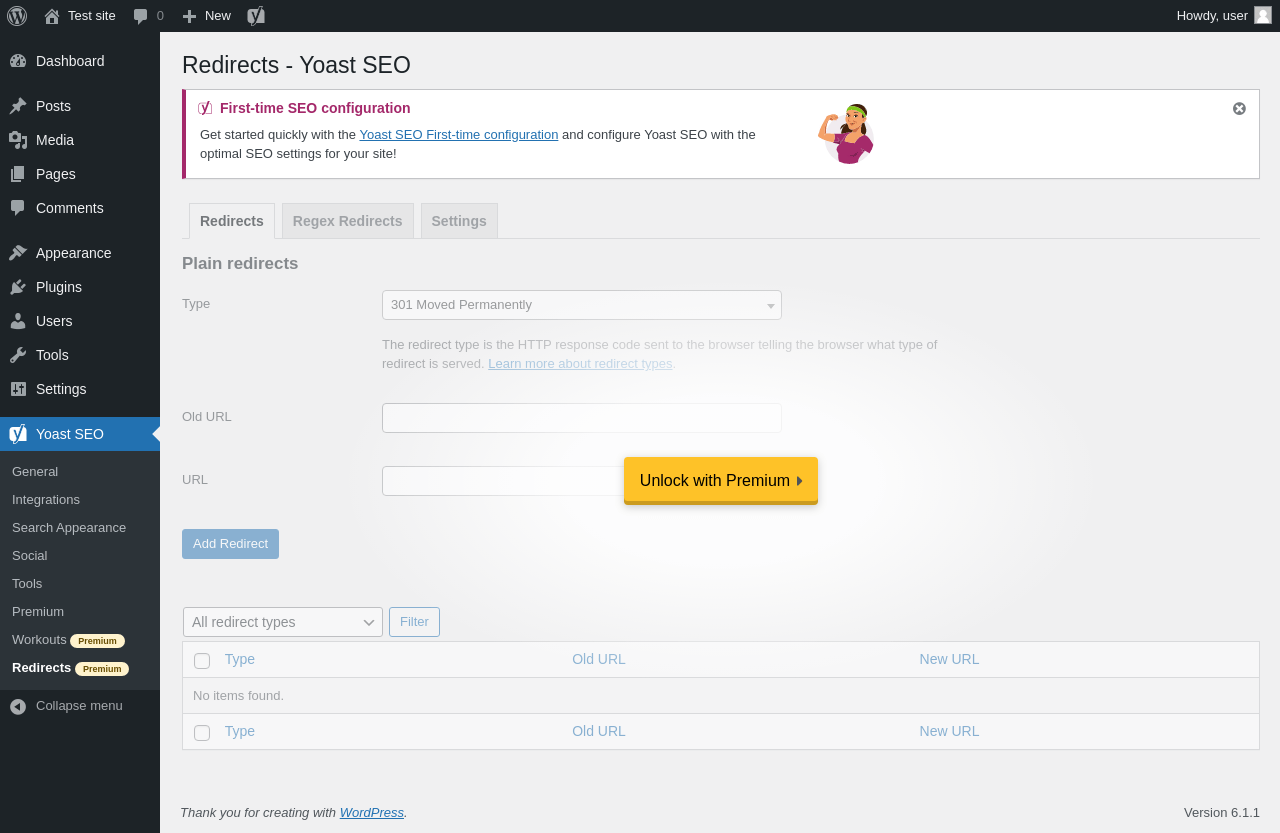Switch to the Regex Redirects tab
1280x833 pixels.
click(x=347, y=221)
